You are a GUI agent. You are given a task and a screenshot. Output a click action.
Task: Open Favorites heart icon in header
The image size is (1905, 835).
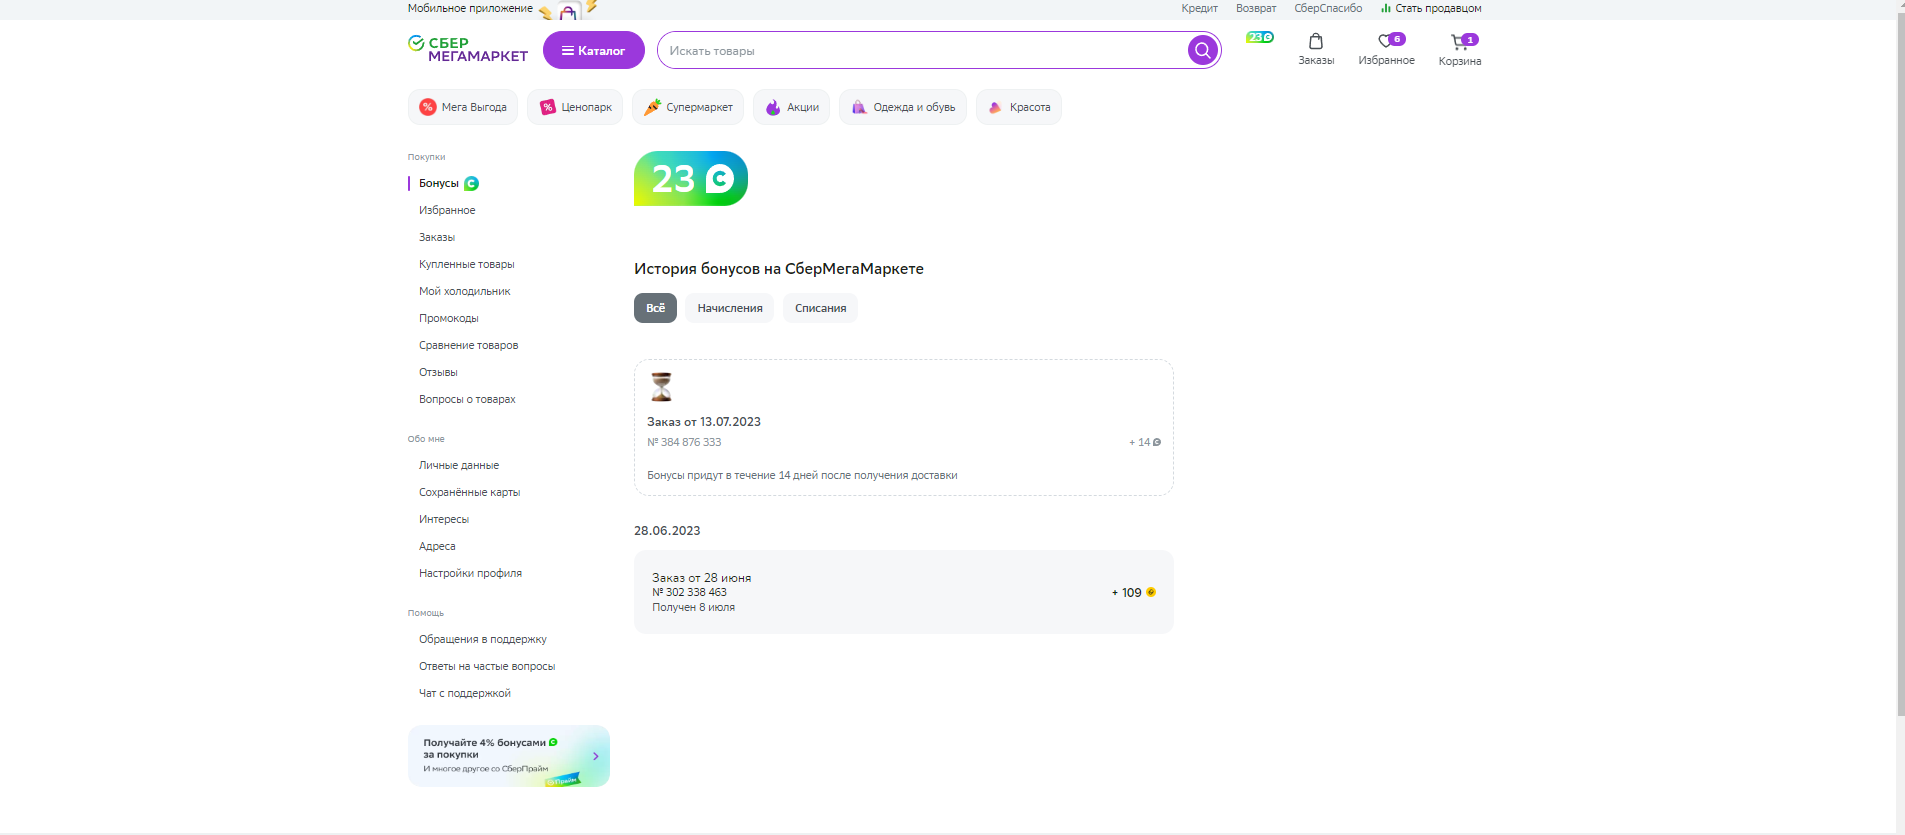[1386, 41]
